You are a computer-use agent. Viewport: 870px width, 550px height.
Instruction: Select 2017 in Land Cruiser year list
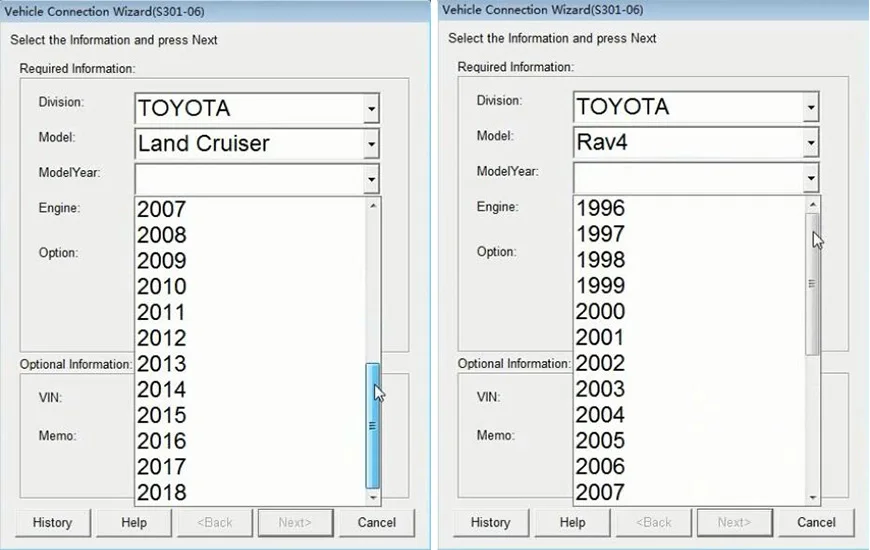(250, 467)
